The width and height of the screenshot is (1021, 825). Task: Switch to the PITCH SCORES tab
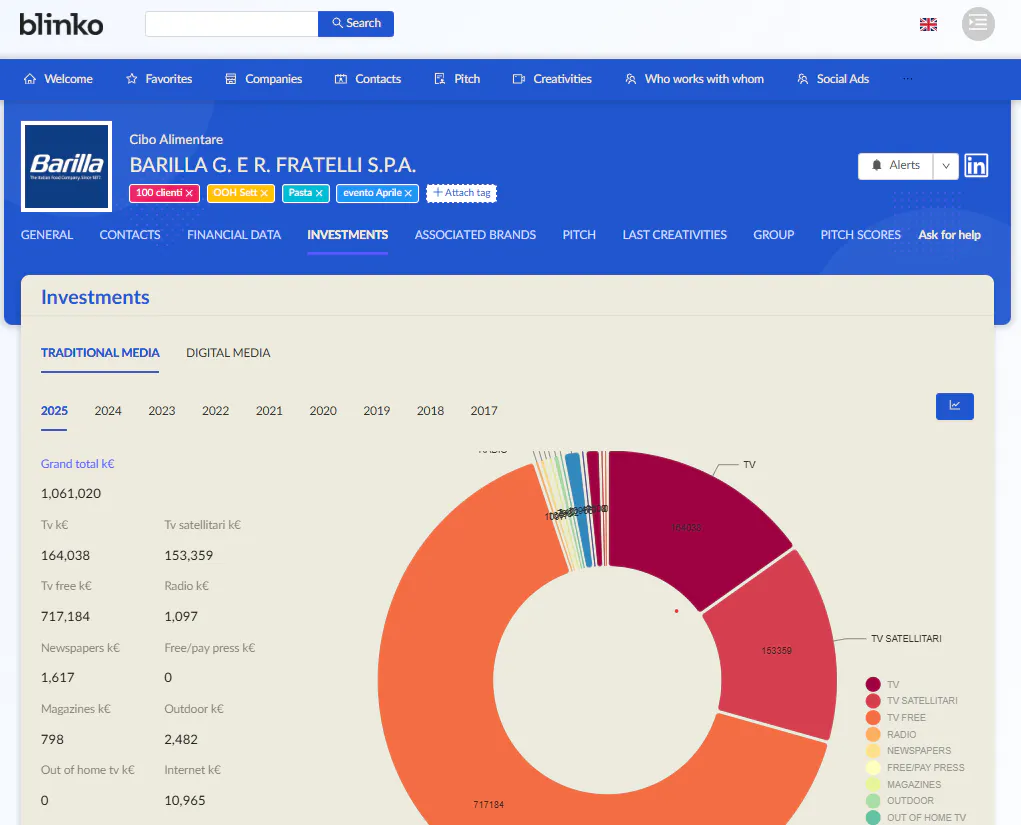pos(860,235)
